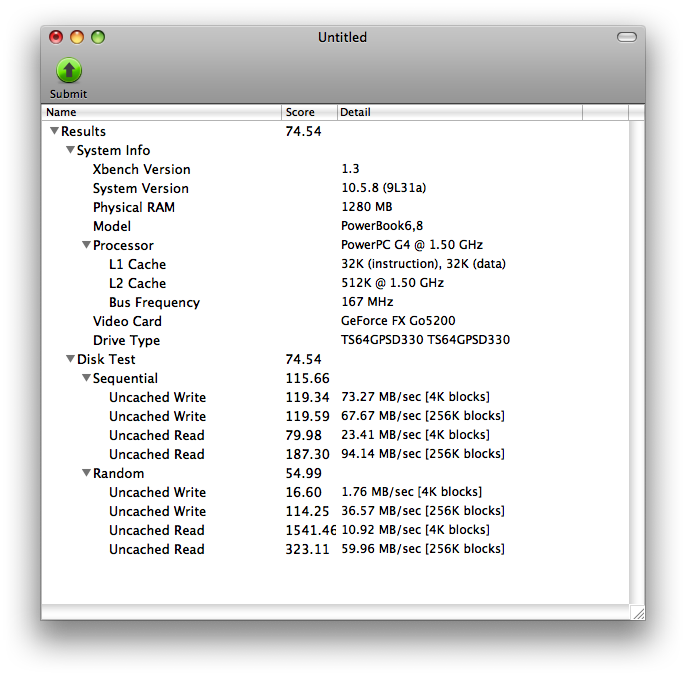Image resolution: width=686 pixels, height=676 pixels.
Task: Click the Results score 74.54
Action: [x=303, y=131]
